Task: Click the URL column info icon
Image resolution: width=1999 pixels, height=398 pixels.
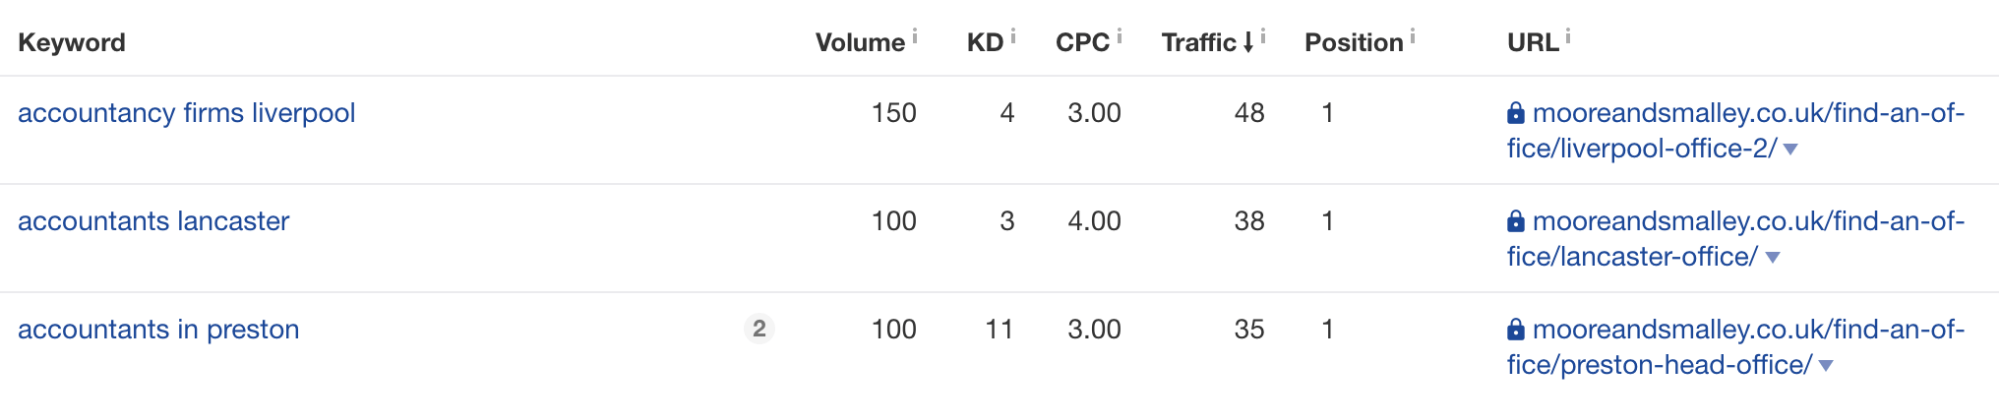Action: (1567, 36)
